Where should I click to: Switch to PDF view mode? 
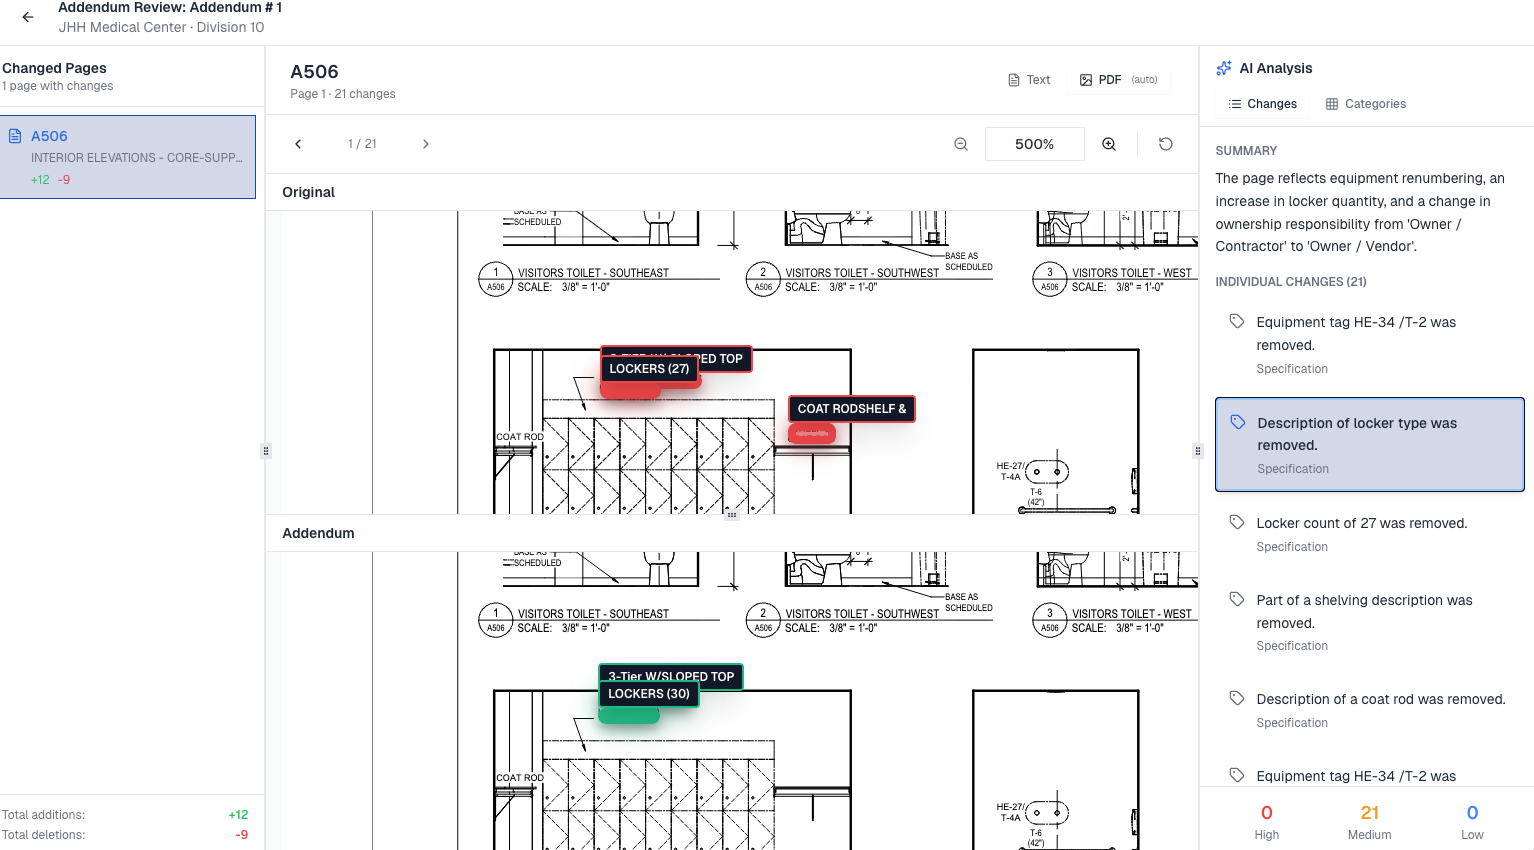point(1118,80)
